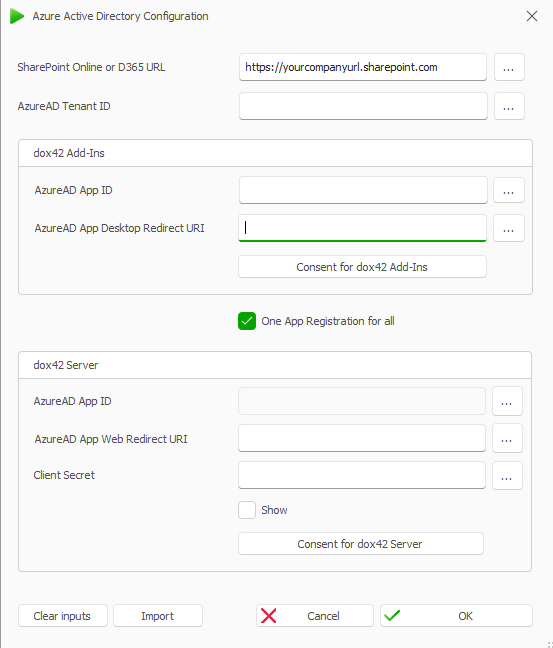Enable the Show client secret checkbox
Viewport: 553px width, 648px height.
(247, 510)
